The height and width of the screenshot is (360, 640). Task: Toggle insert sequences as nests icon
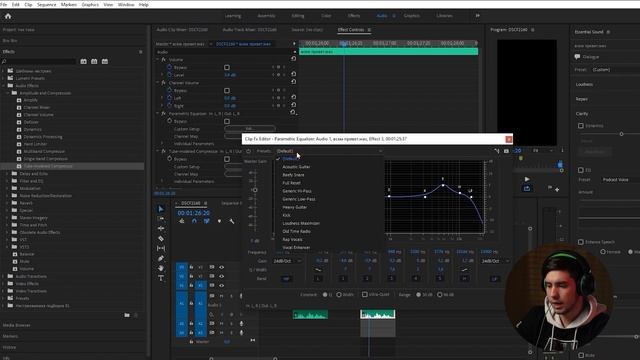tap(182, 221)
